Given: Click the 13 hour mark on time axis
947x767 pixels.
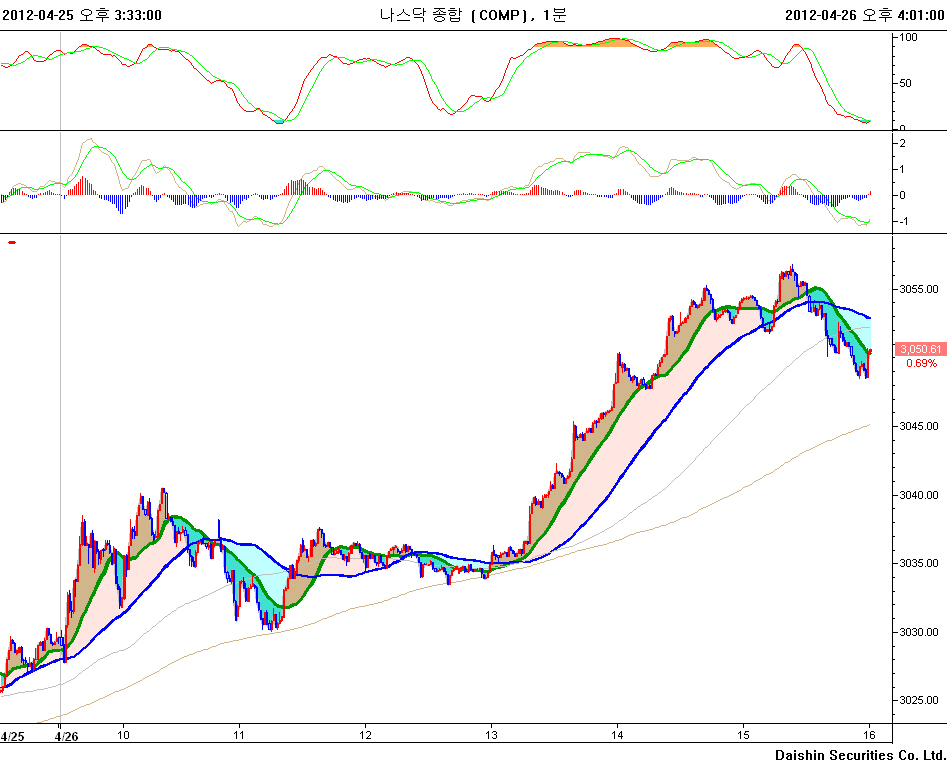Looking at the screenshot, I should [491, 736].
